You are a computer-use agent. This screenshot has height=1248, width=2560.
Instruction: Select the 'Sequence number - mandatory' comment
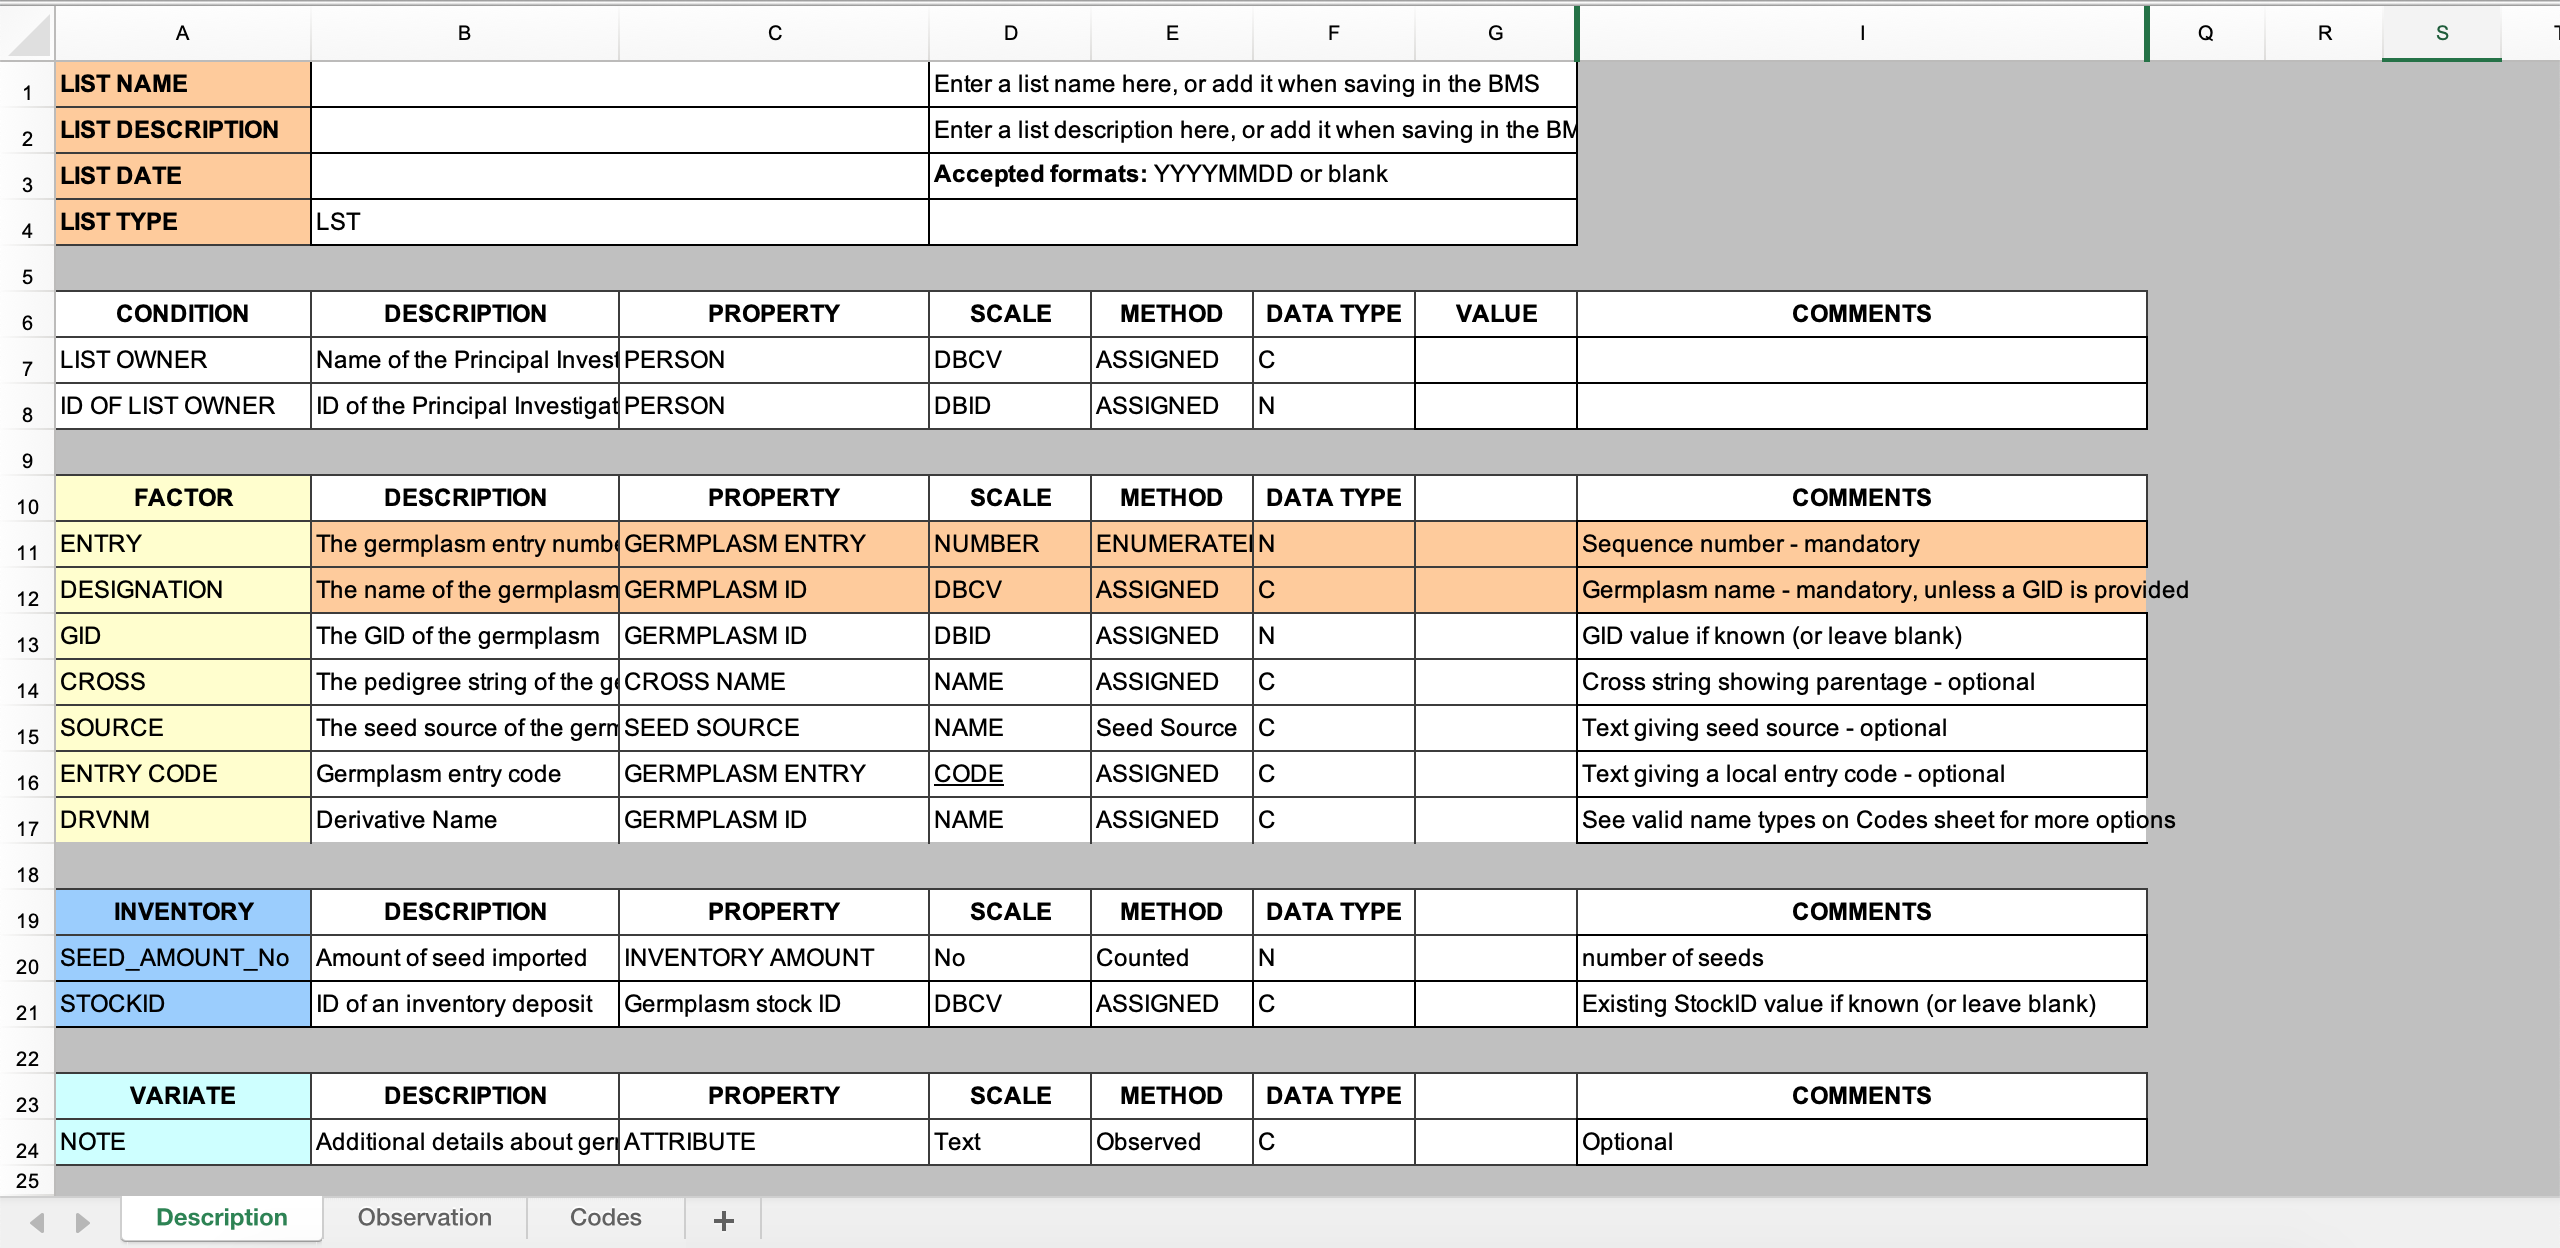pos(1862,544)
